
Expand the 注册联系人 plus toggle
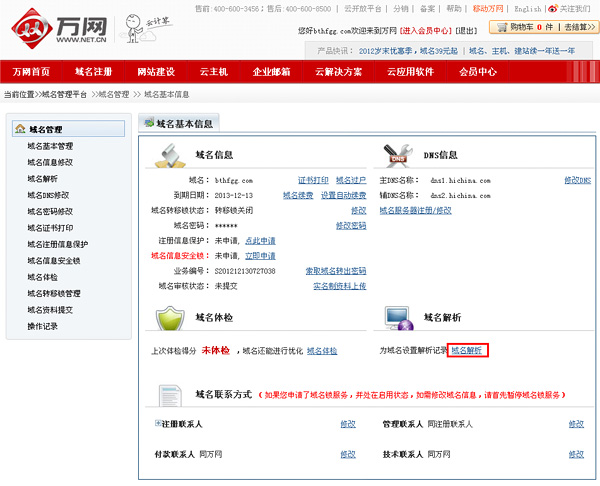[157, 423]
